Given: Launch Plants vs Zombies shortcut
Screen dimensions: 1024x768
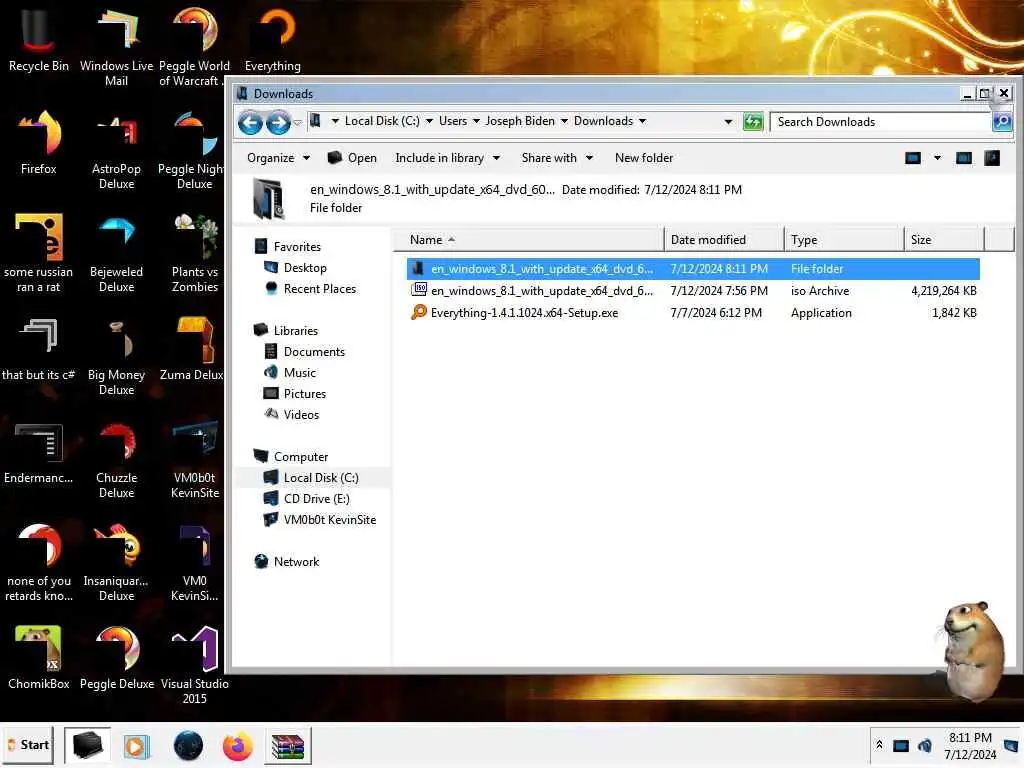Looking at the screenshot, I should coord(195,253).
